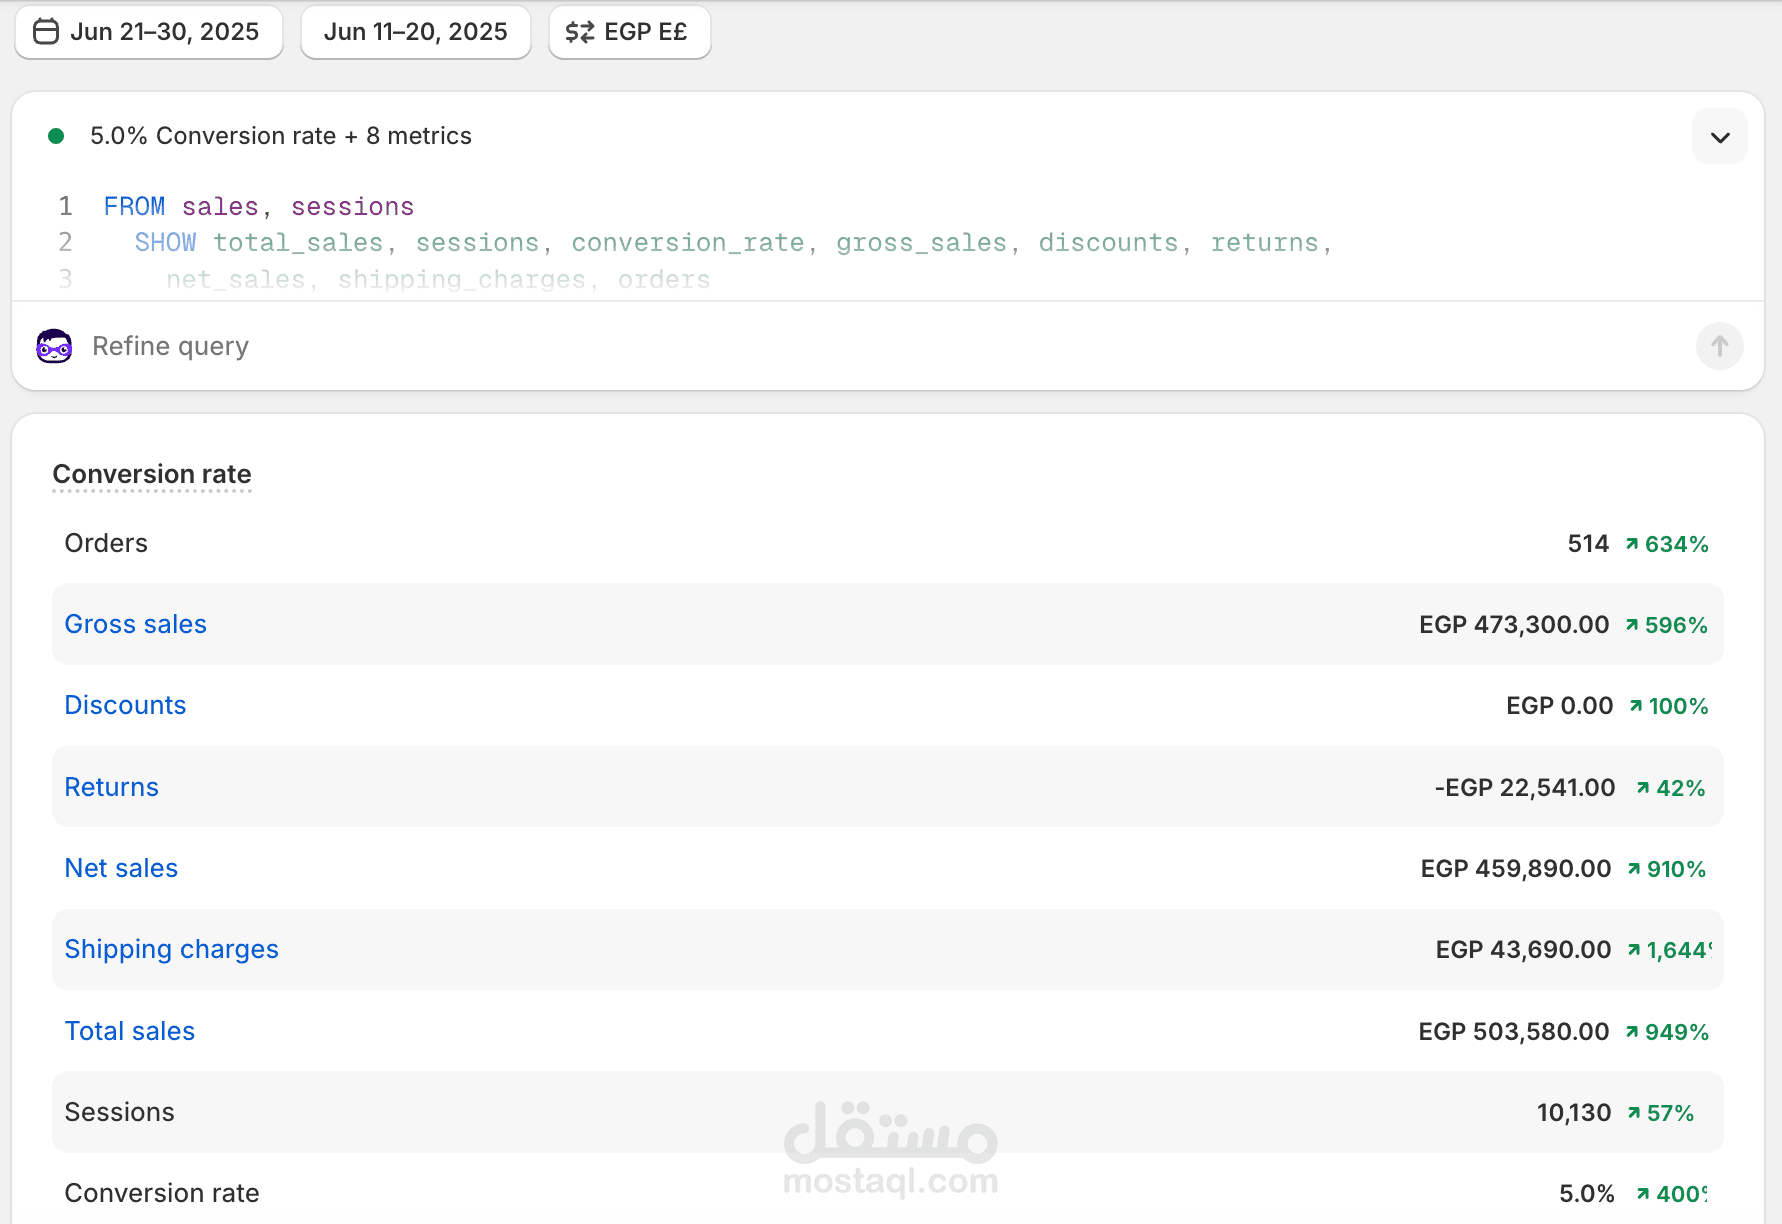Click the Sidekick assistant avatar icon

pyautogui.click(x=54, y=346)
